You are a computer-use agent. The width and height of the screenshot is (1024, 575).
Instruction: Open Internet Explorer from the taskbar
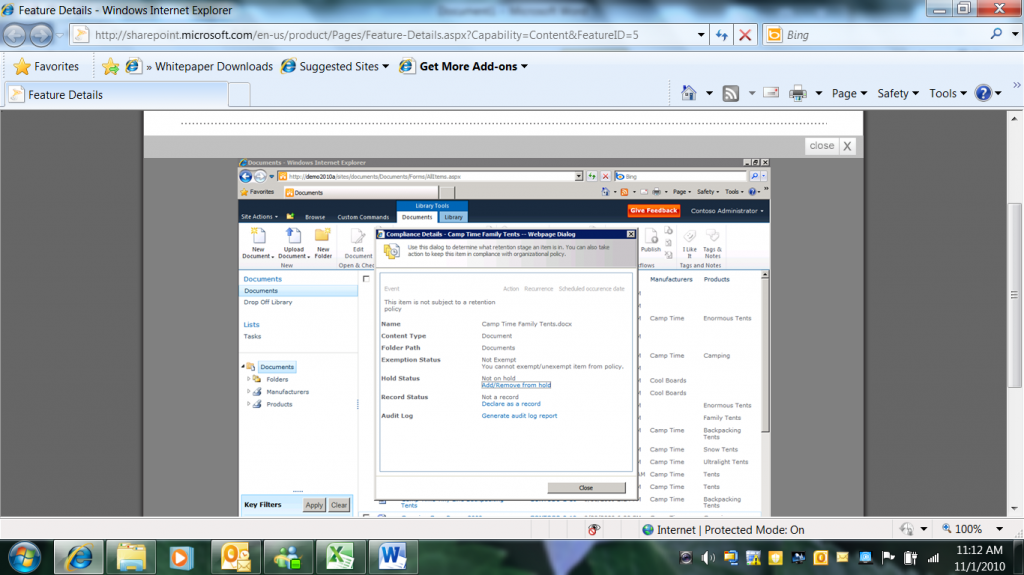(78, 558)
